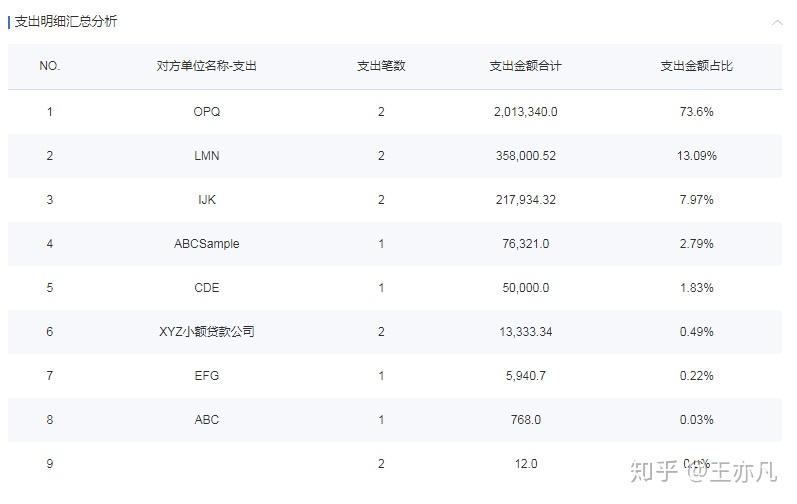
Task: Click the 支出金额占比 column header
Action: click(x=696, y=66)
